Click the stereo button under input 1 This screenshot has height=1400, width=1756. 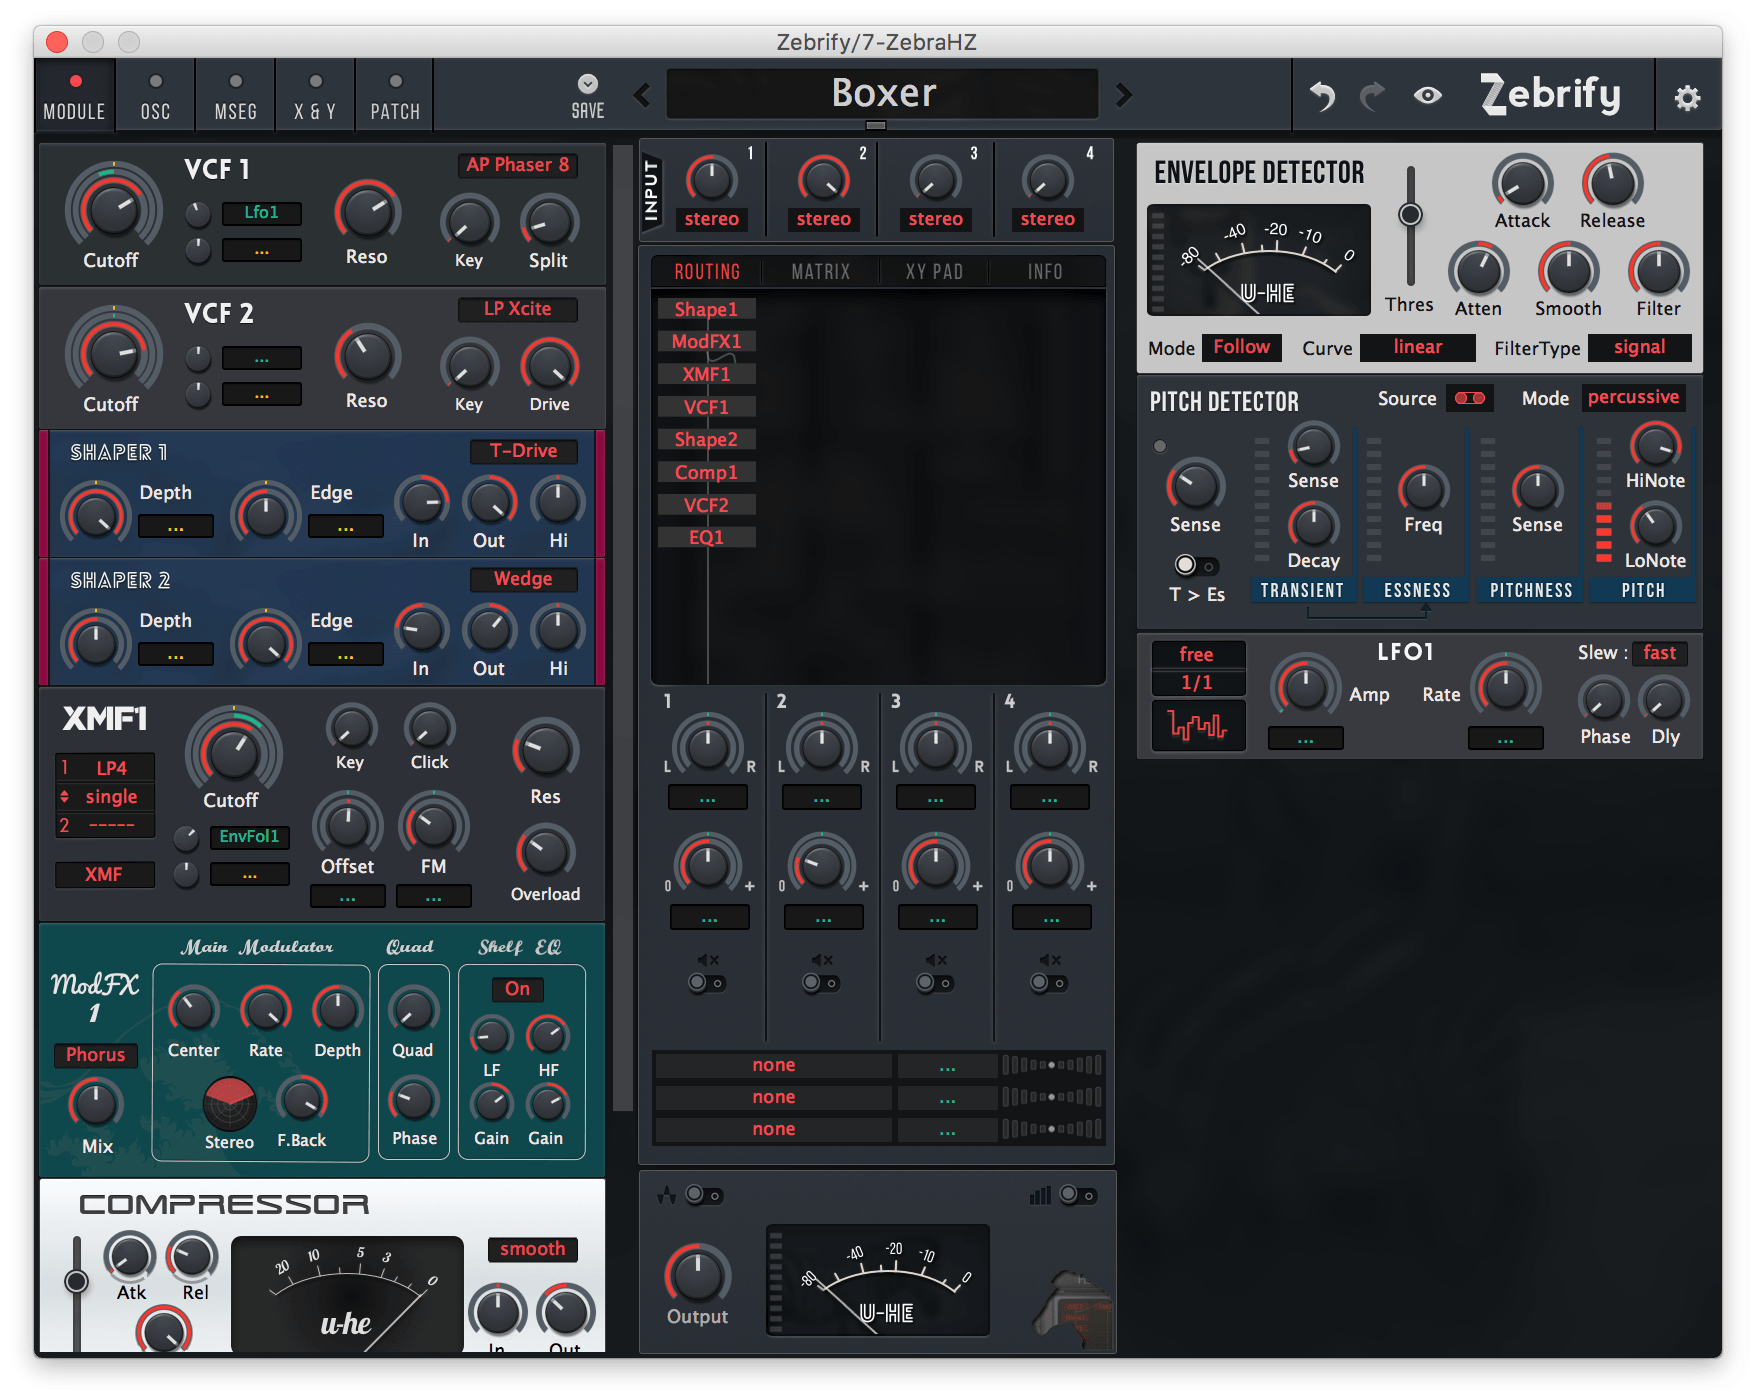711,219
